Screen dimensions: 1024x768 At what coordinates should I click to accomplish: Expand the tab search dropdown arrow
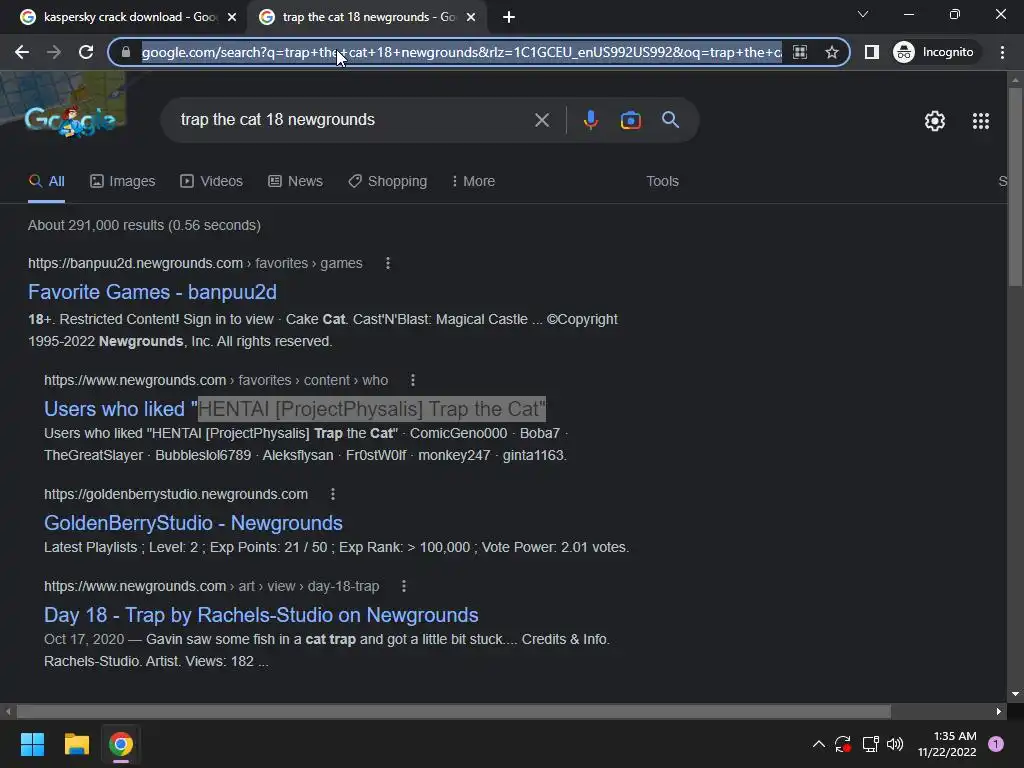pyautogui.click(x=863, y=14)
